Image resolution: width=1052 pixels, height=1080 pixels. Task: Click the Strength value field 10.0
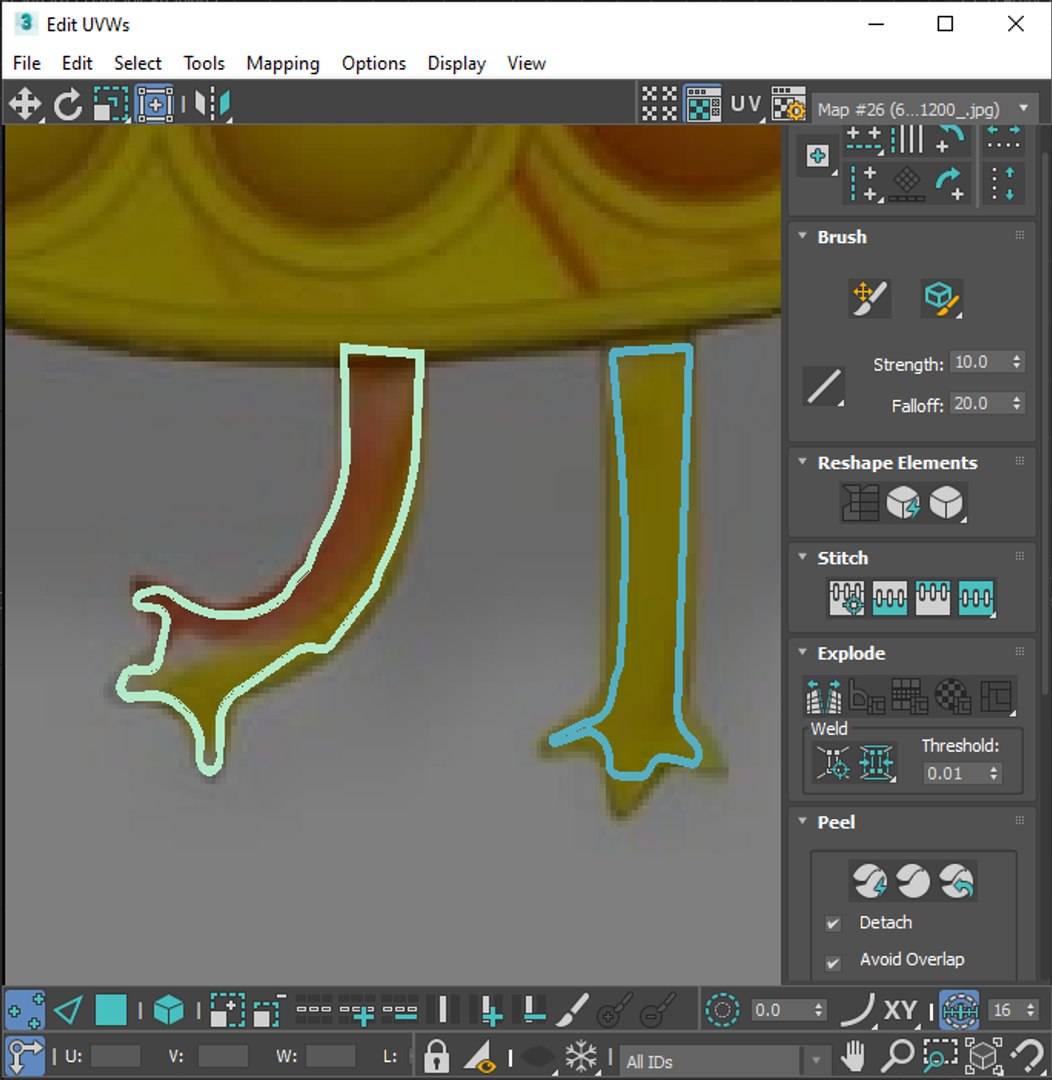tap(980, 362)
